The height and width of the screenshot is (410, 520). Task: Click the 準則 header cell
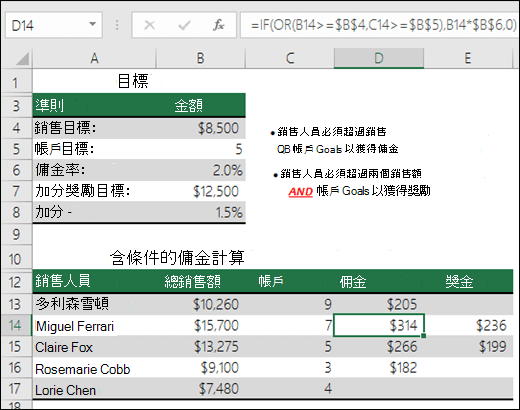[x=94, y=106]
